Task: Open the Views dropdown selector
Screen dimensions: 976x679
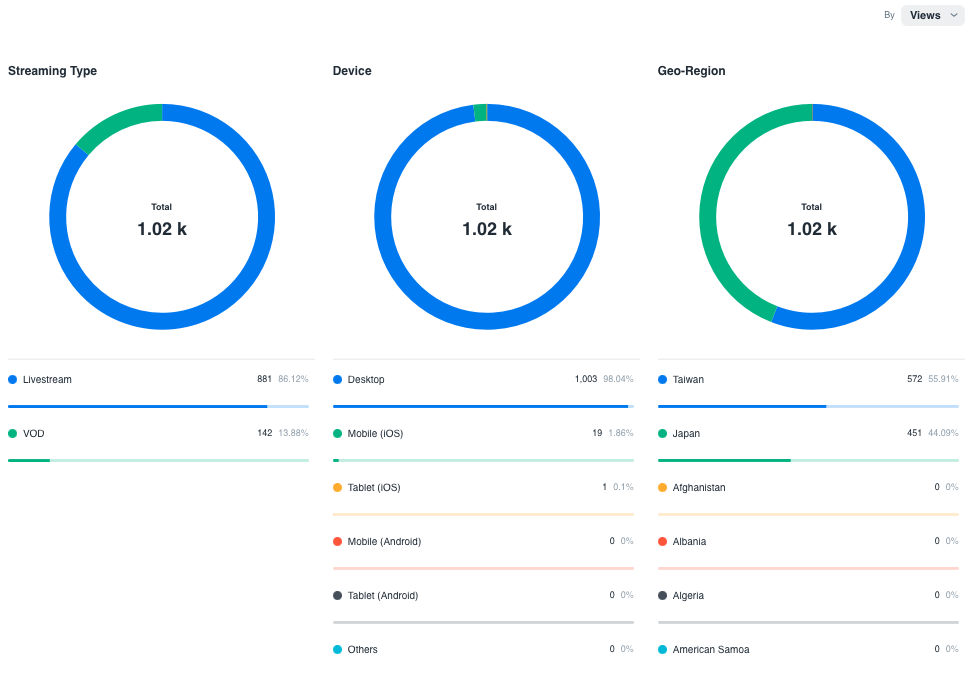Action: (932, 15)
